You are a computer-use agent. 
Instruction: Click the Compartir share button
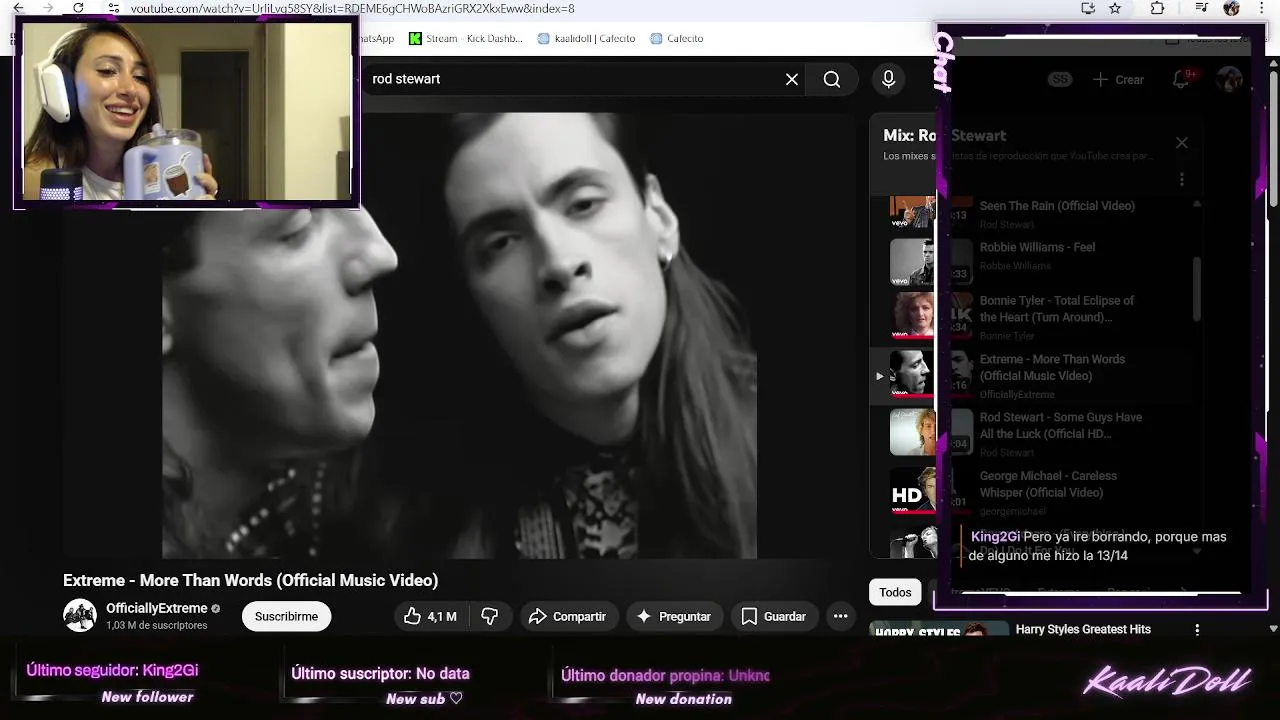[567, 616]
